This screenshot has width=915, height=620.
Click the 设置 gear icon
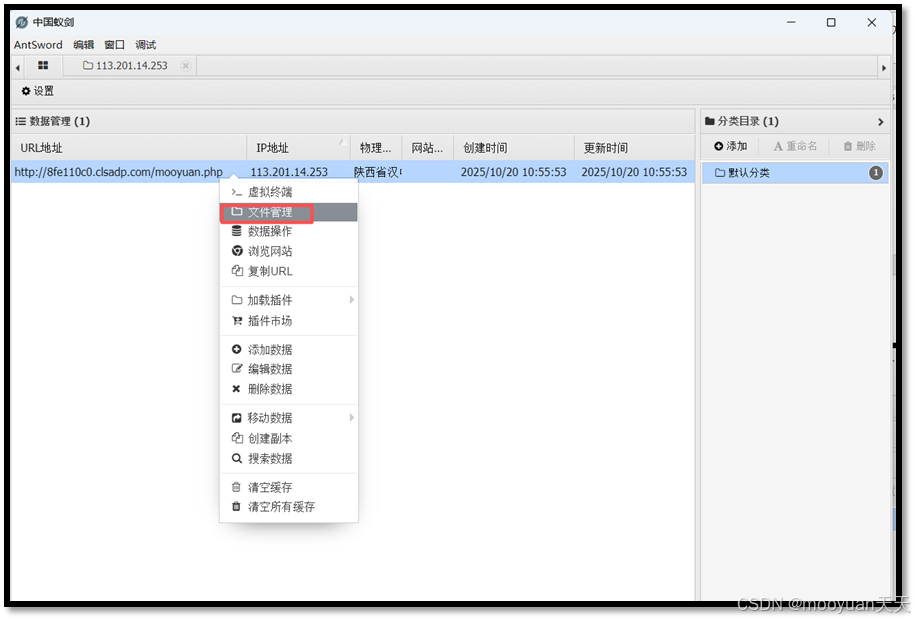click(x=26, y=91)
